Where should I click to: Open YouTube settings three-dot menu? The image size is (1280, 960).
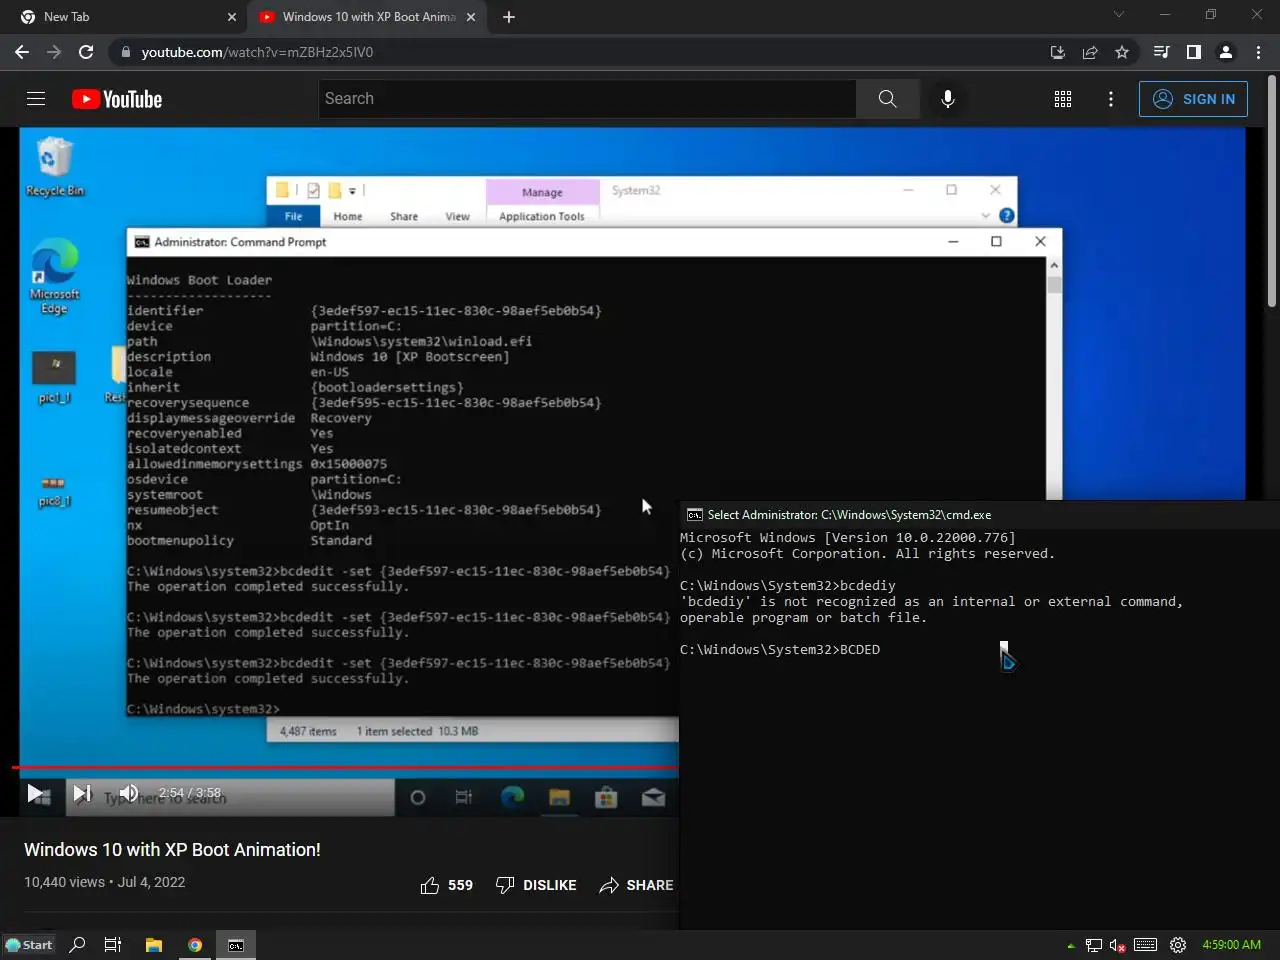point(1111,99)
